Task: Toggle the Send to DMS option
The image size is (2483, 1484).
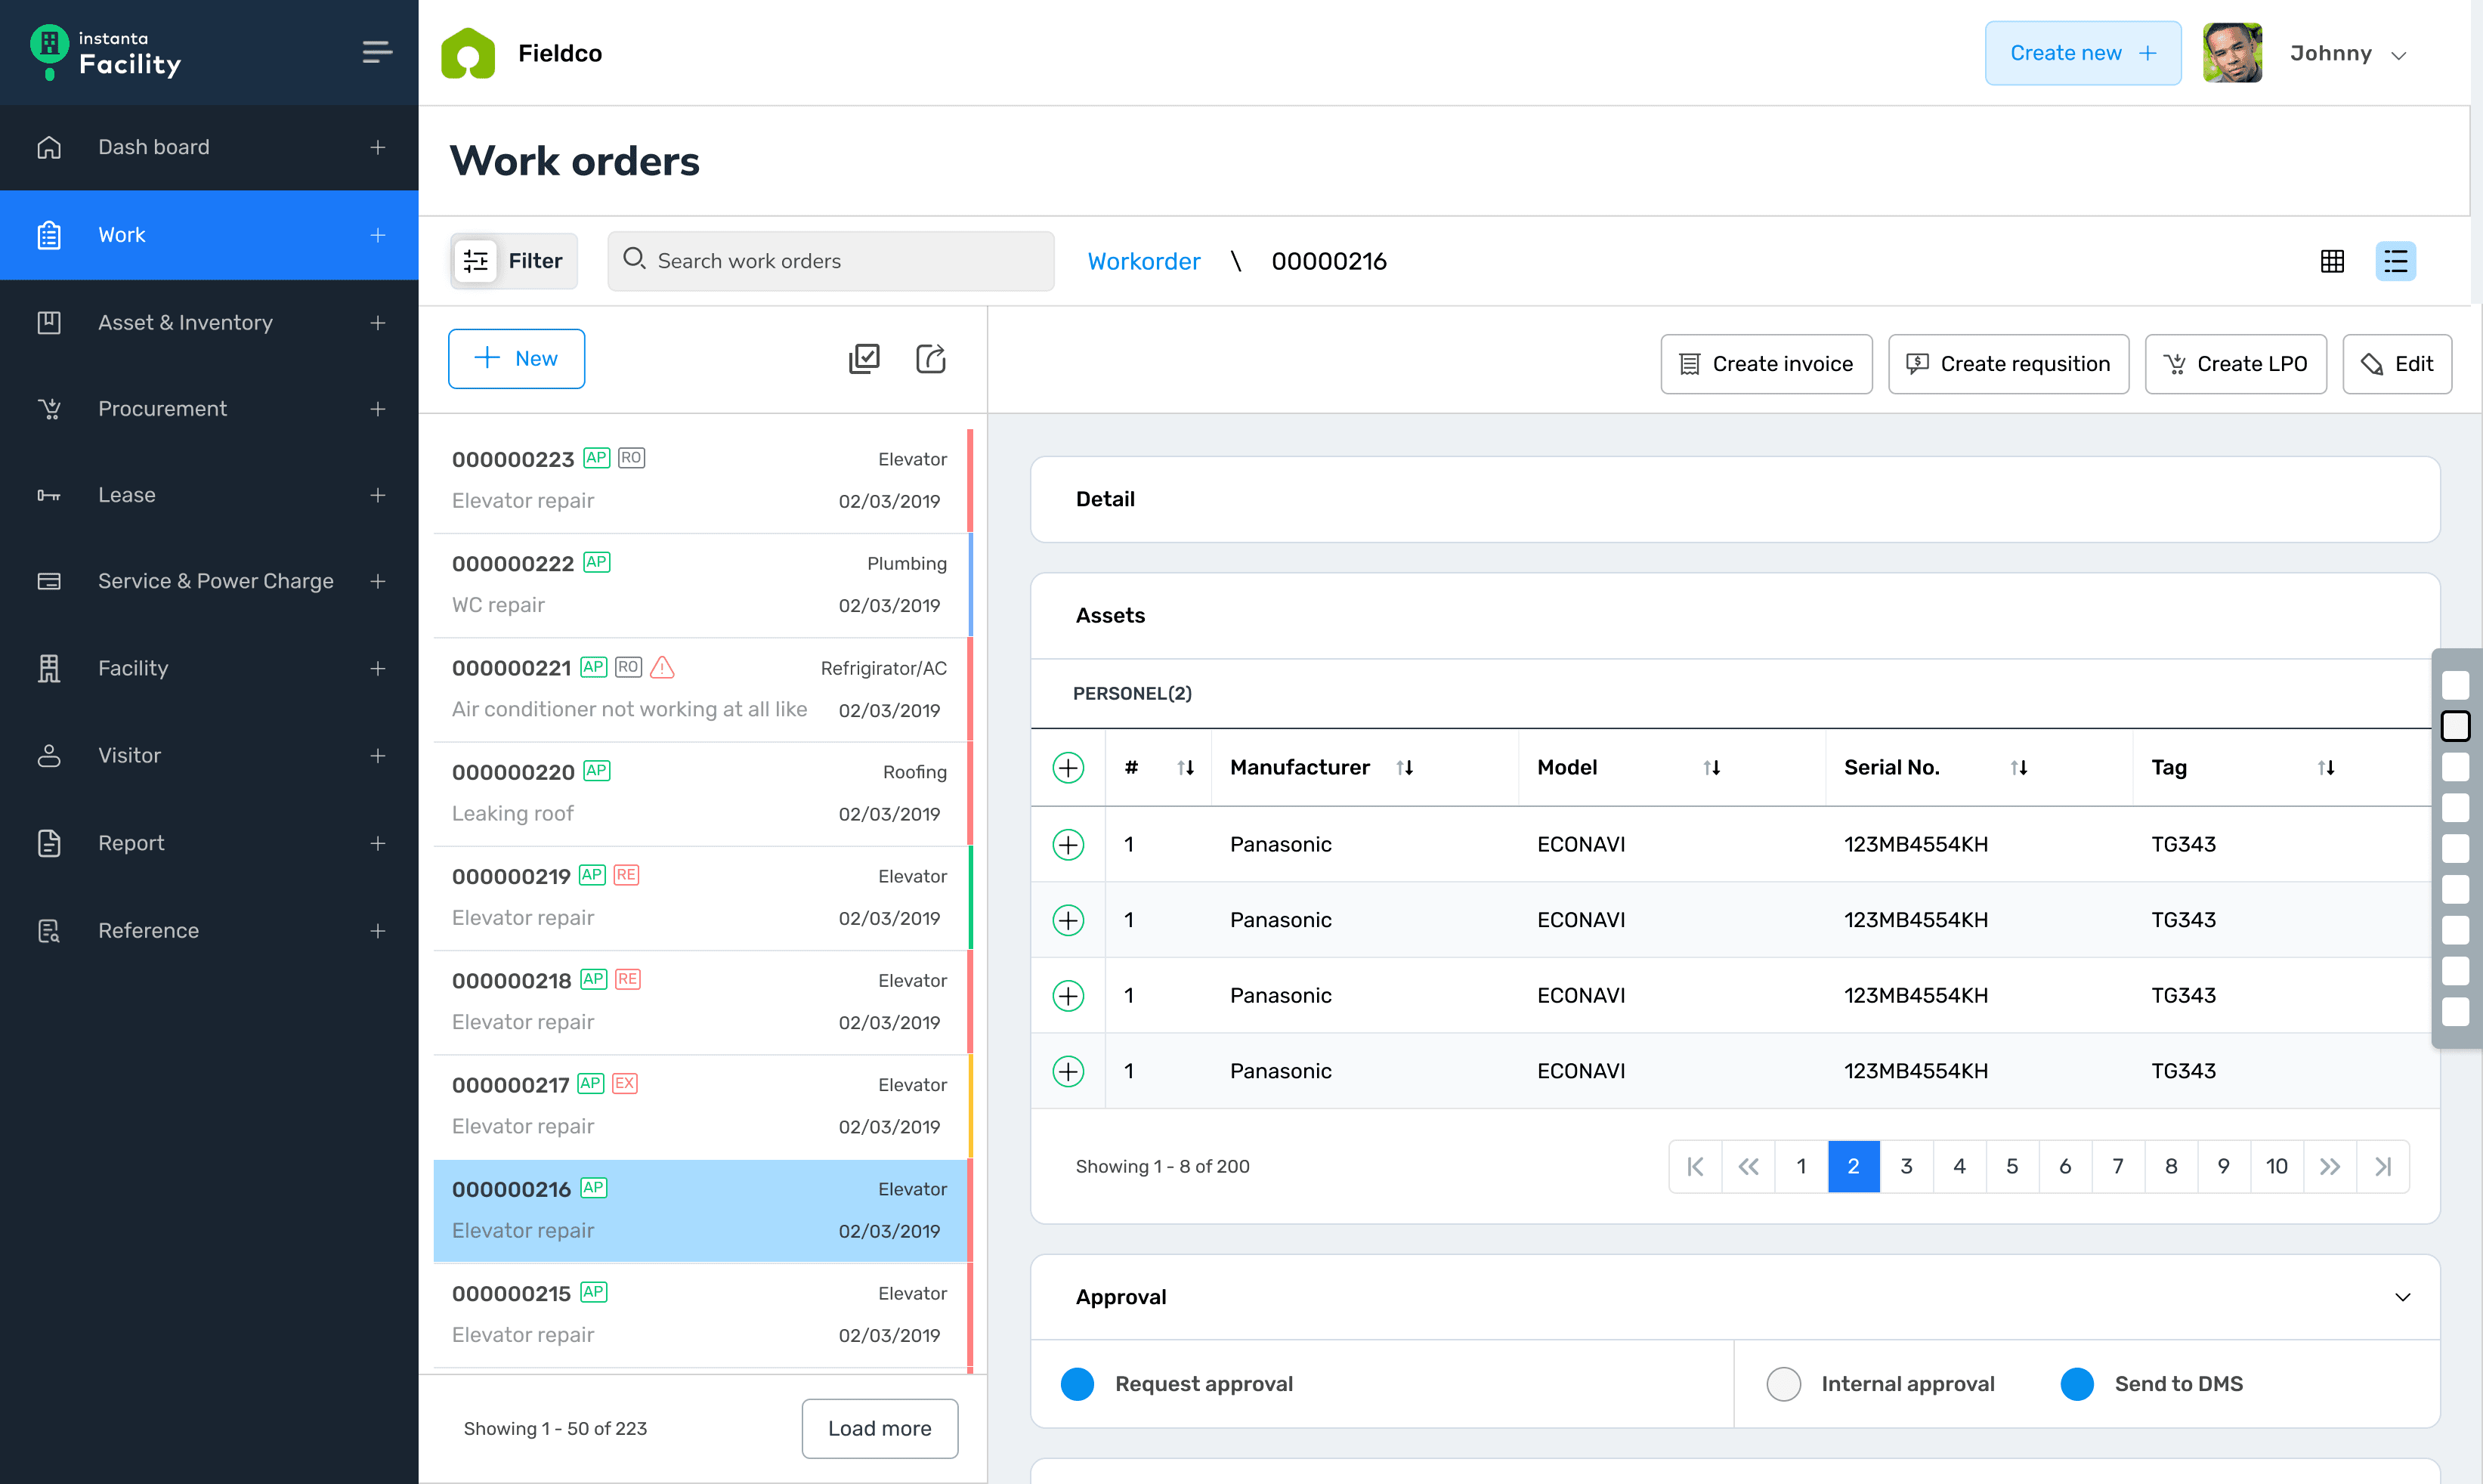Action: 2077,1384
